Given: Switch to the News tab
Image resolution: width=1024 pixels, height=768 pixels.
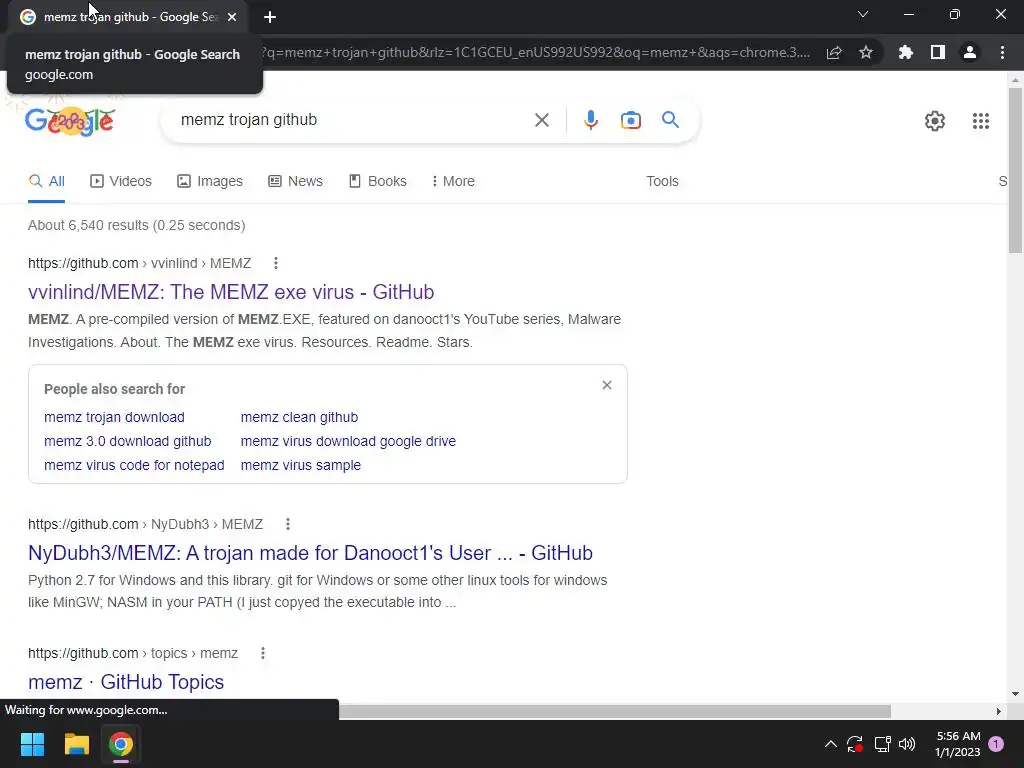Looking at the screenshot, I should tap(295, 182).
